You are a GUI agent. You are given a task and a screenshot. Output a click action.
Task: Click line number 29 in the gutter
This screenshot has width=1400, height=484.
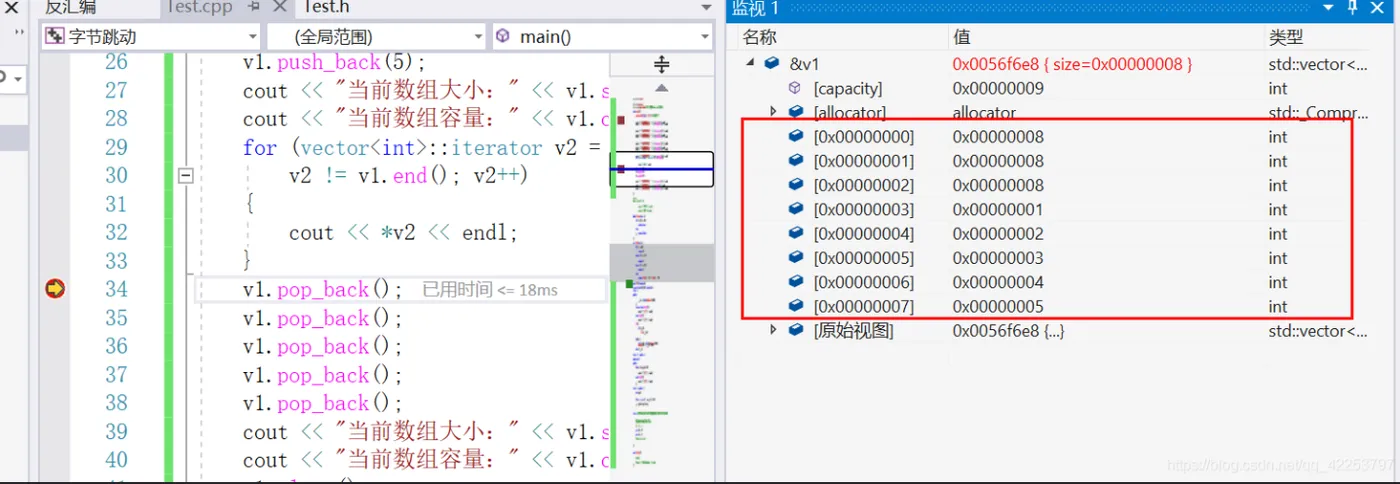[x=116, y=147]
